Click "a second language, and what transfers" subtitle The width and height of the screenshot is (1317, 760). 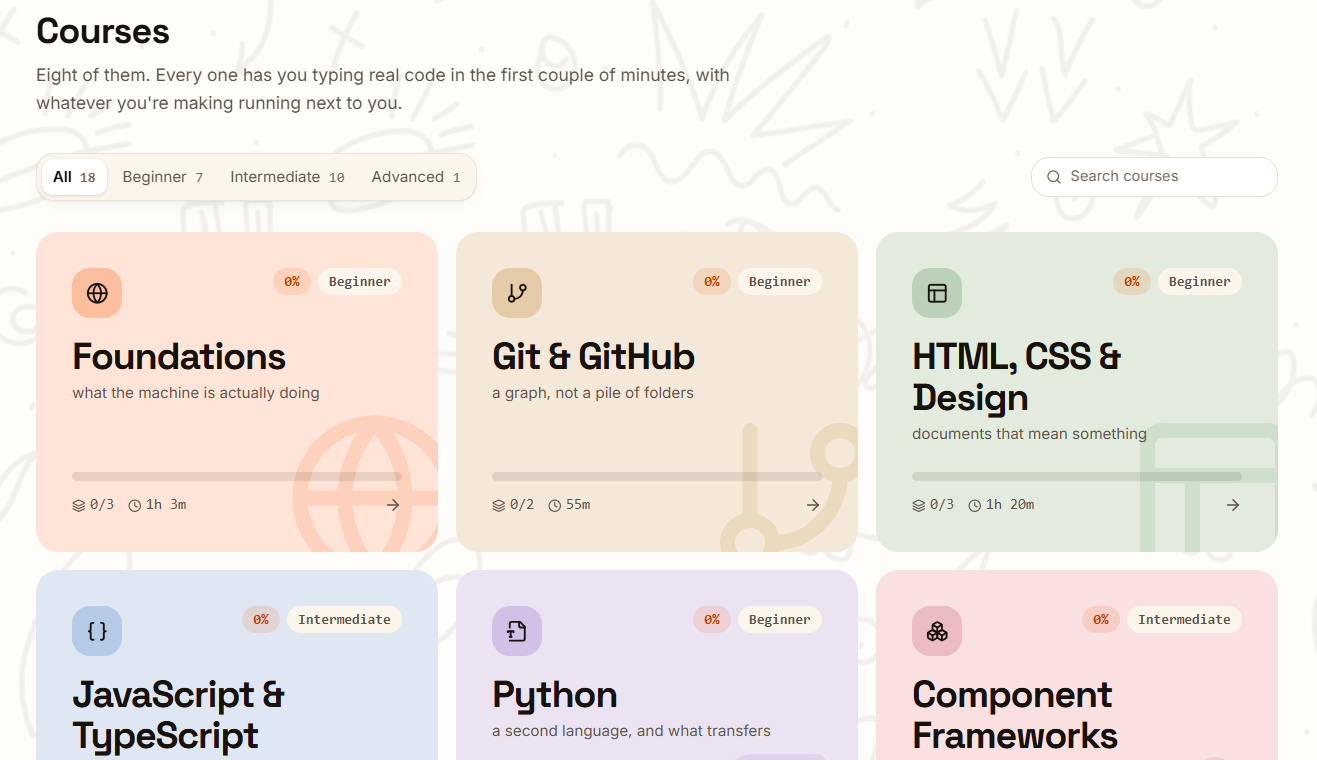point(631,731)
